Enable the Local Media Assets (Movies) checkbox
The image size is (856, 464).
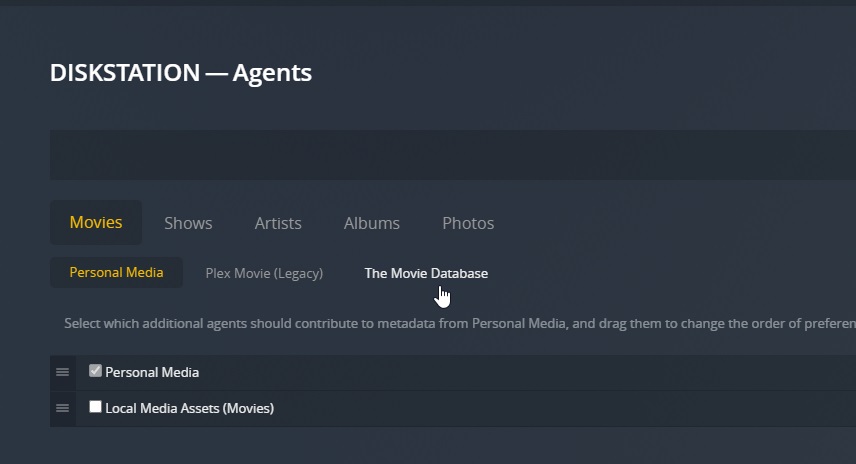[x=95, y=407]
